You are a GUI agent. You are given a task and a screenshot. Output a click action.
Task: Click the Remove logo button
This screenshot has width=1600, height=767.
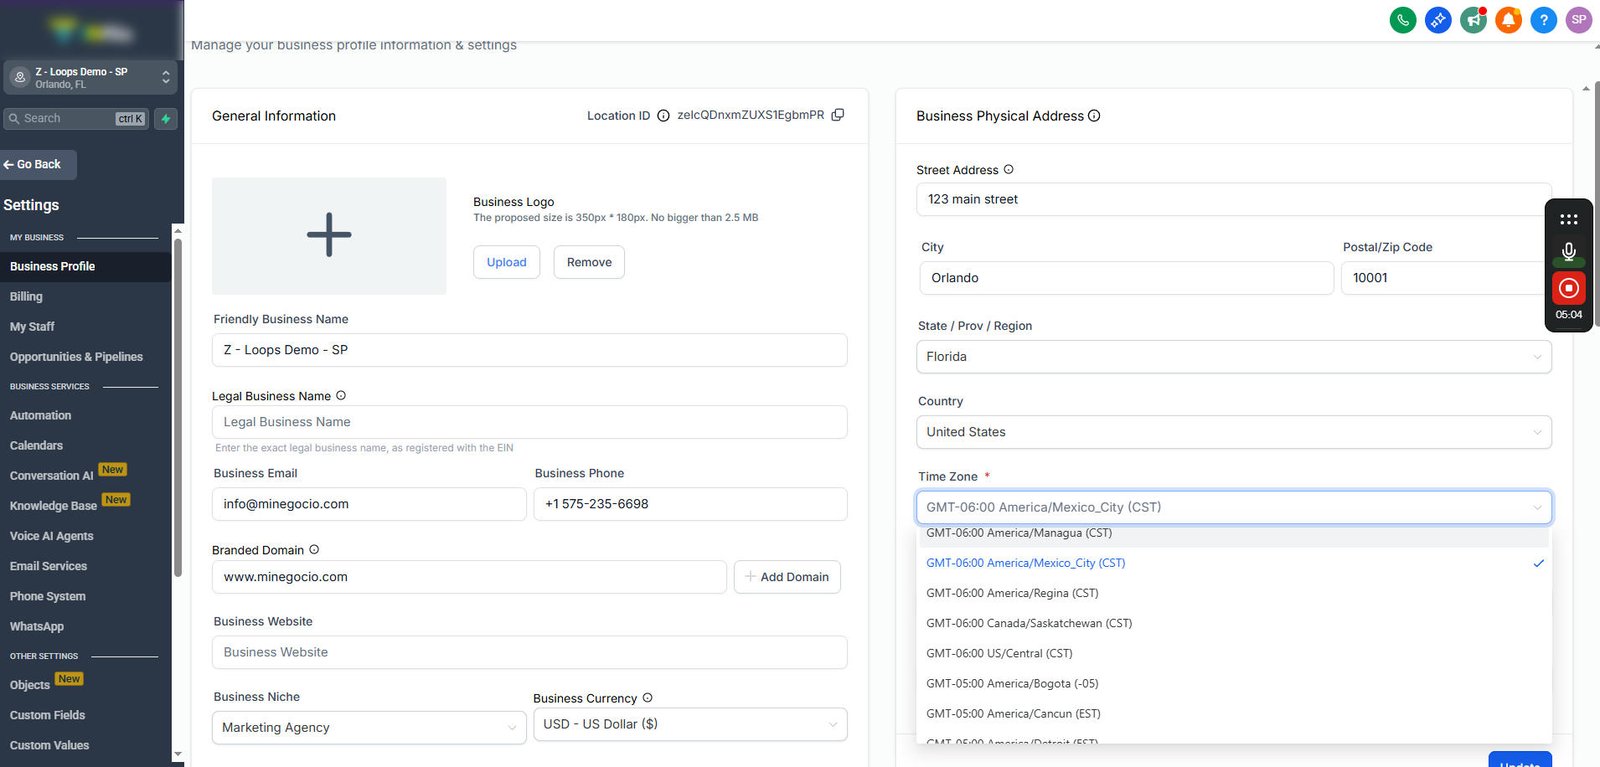point(589,262)
